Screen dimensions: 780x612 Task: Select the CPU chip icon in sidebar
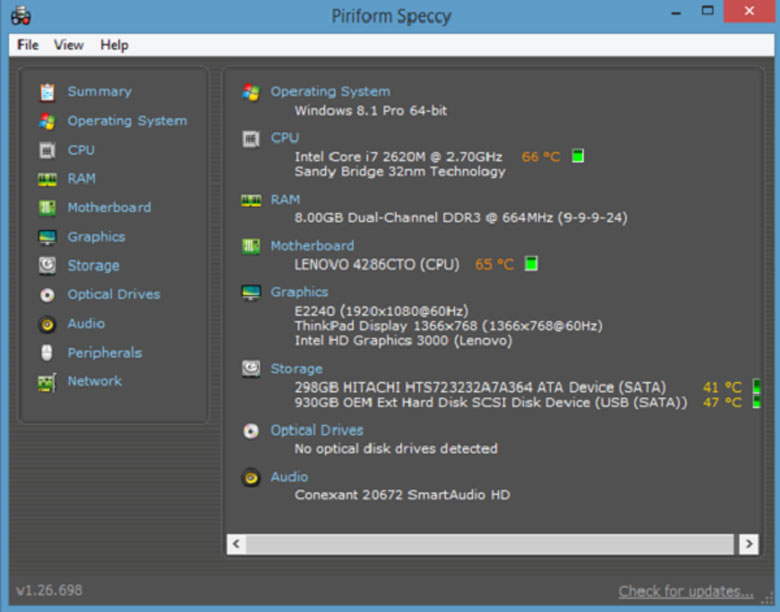pos(47,150)
